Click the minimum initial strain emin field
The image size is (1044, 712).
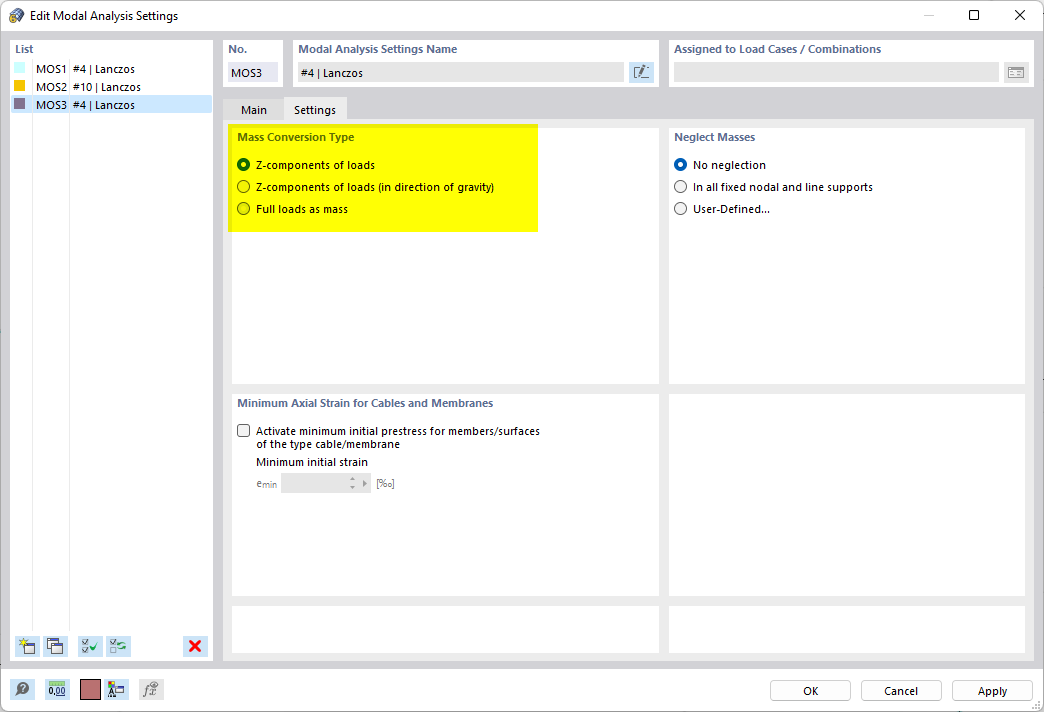[314, 484]
